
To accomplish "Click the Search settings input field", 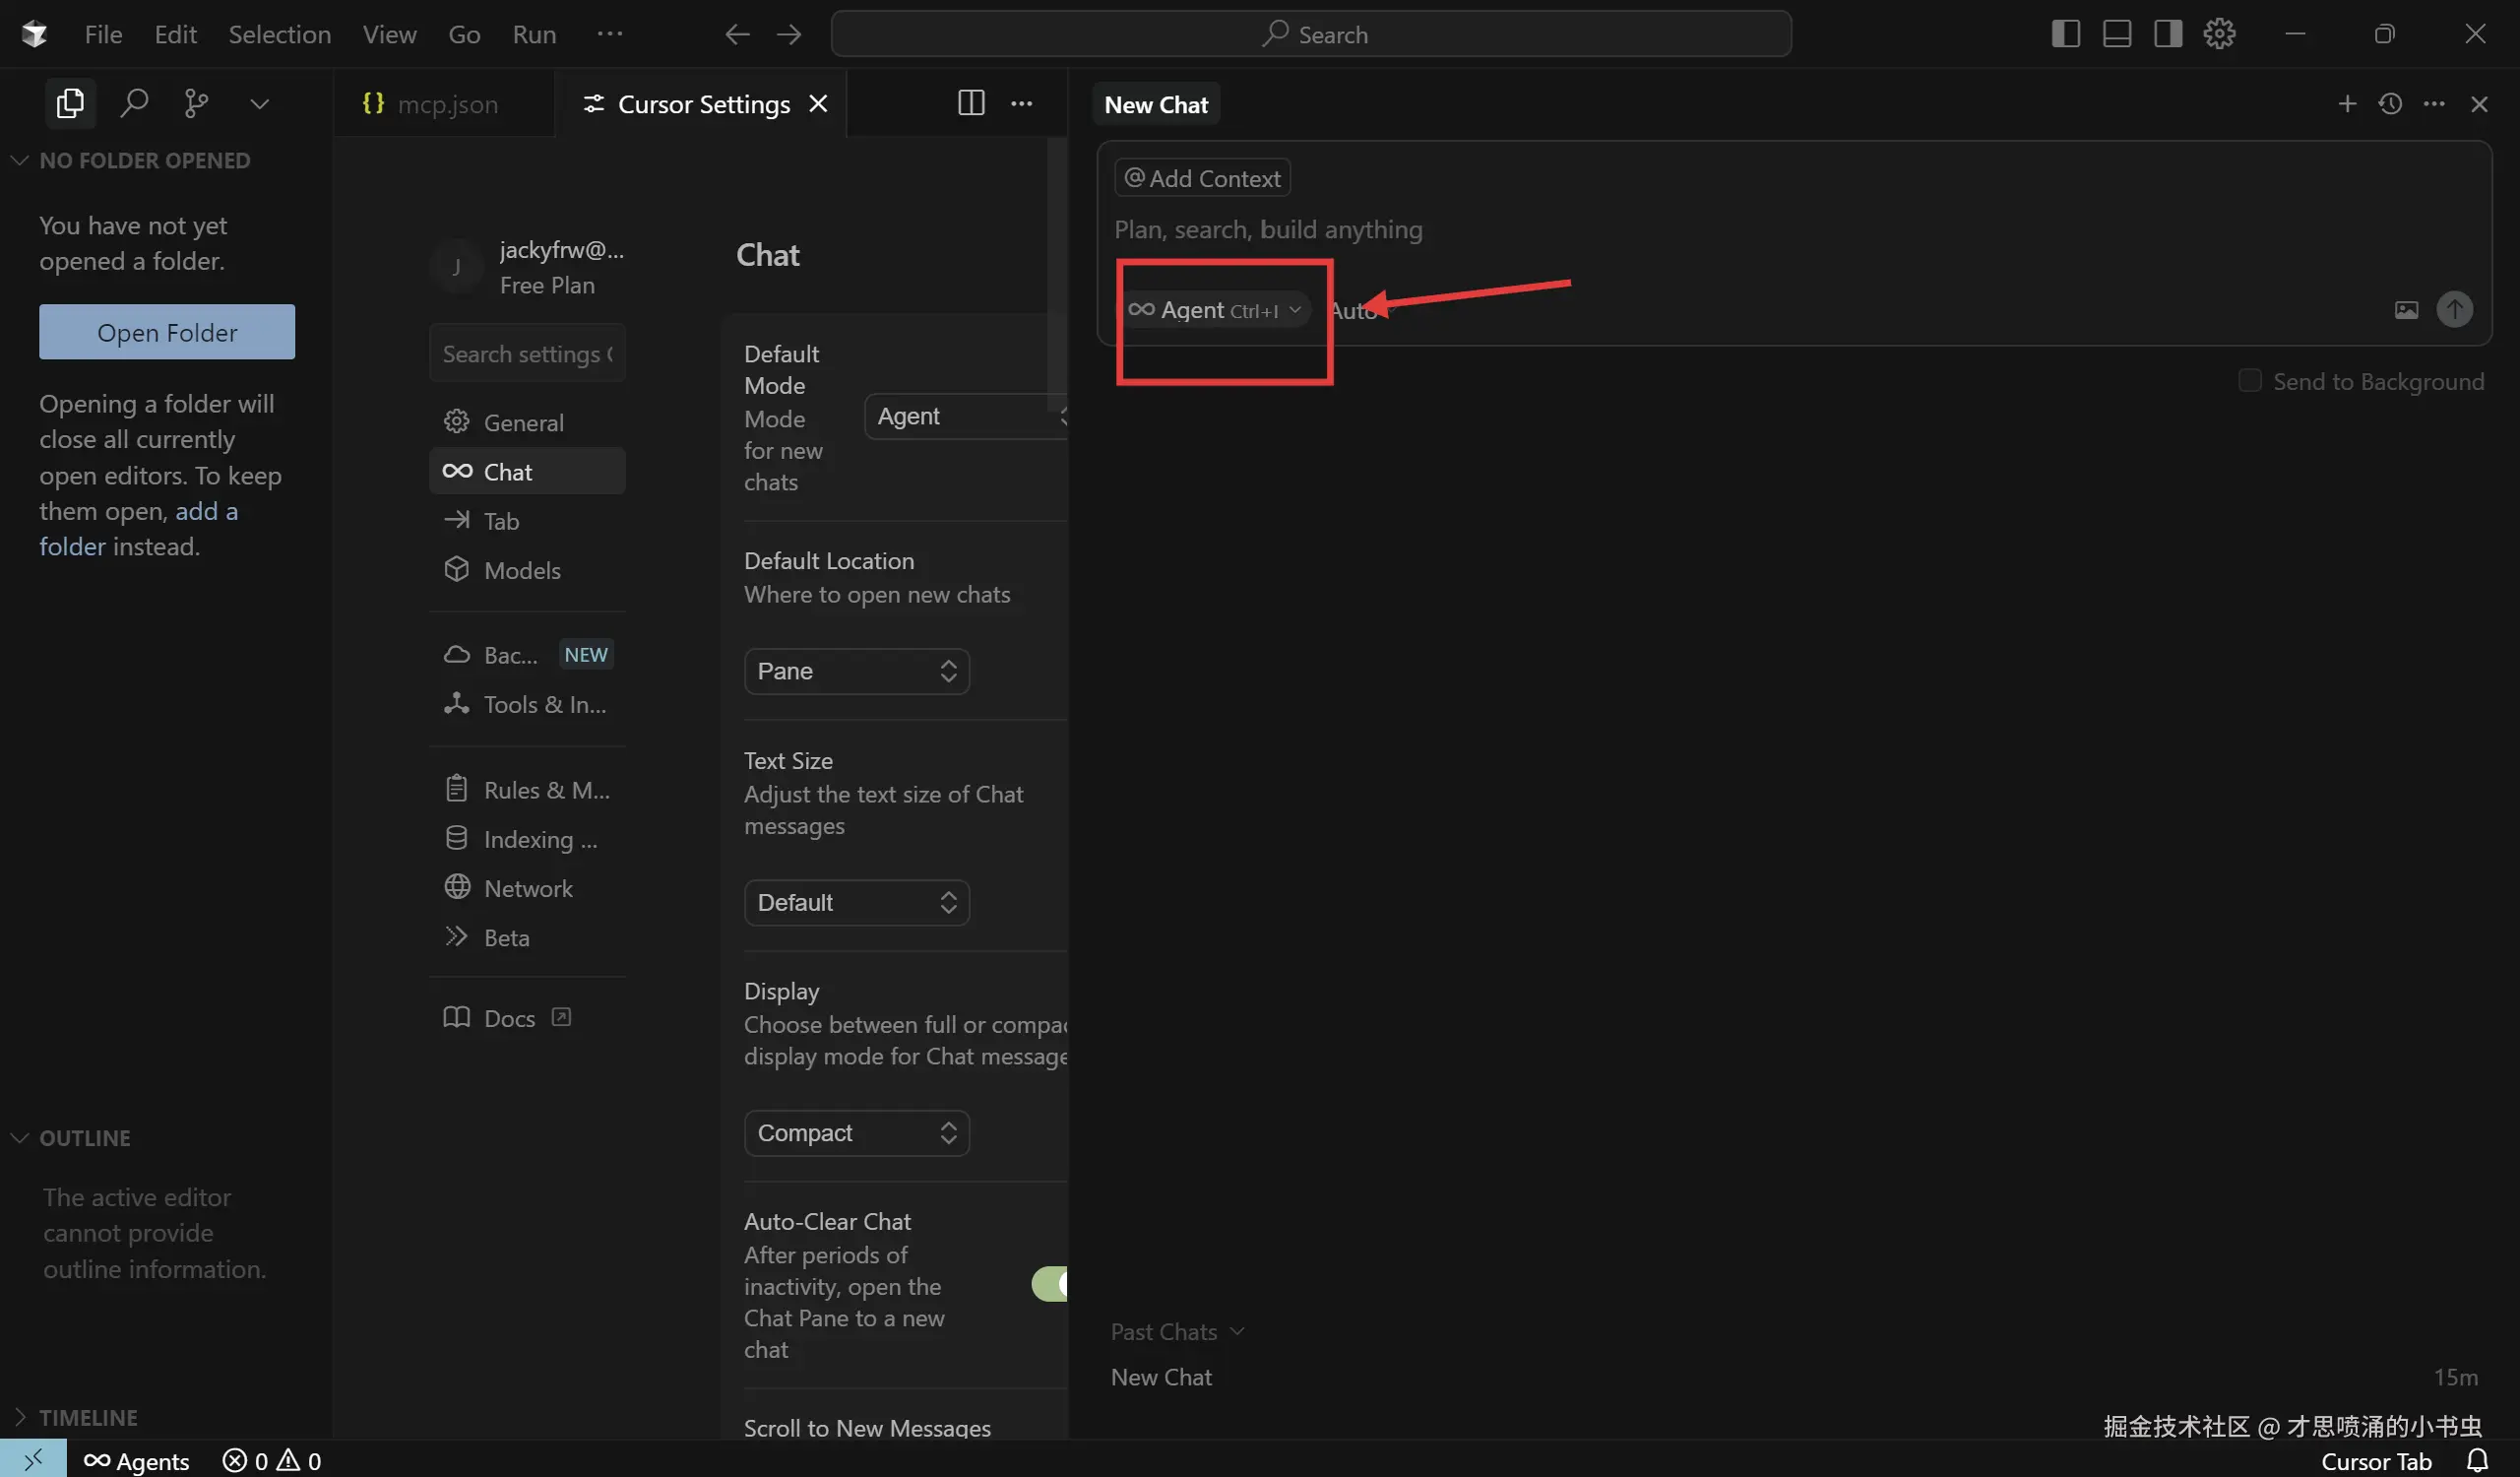I will 526,354.
